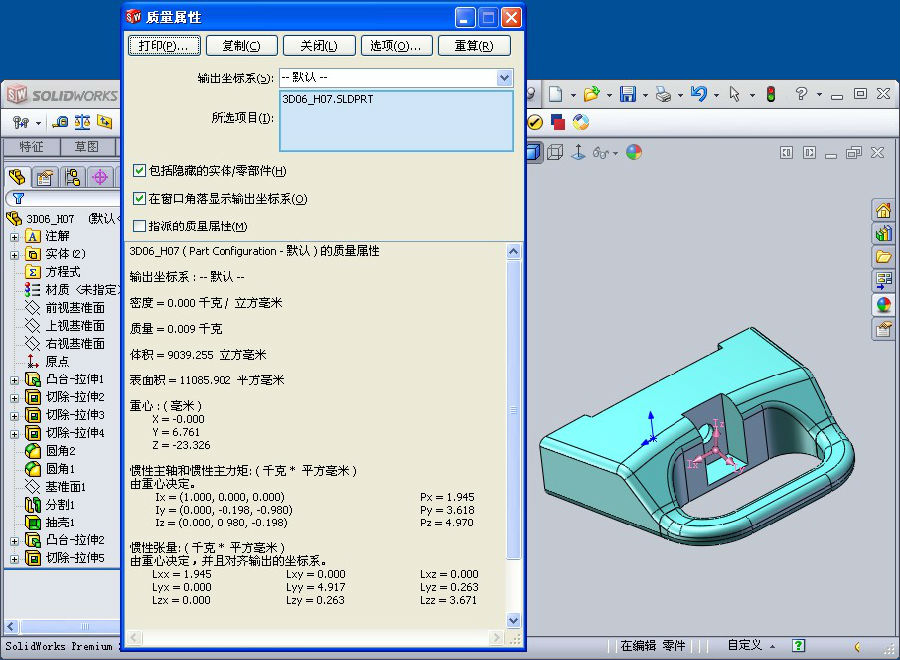The height and width of the screenshot is (660, 900).
Task: Expand the 凸台-拉伸1 feature node
Action: [x=14, y=380]
